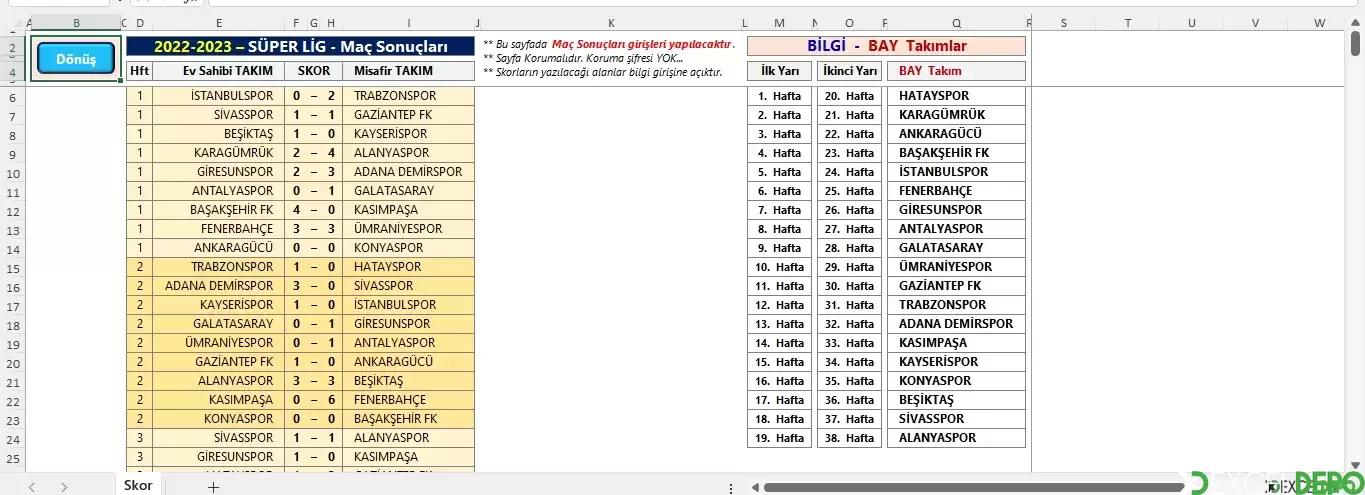The image size is (1365, 495).
Task: Select GALATASARAY vs GİRESUNSPOR score cell
Action: [x=313, y=324]
